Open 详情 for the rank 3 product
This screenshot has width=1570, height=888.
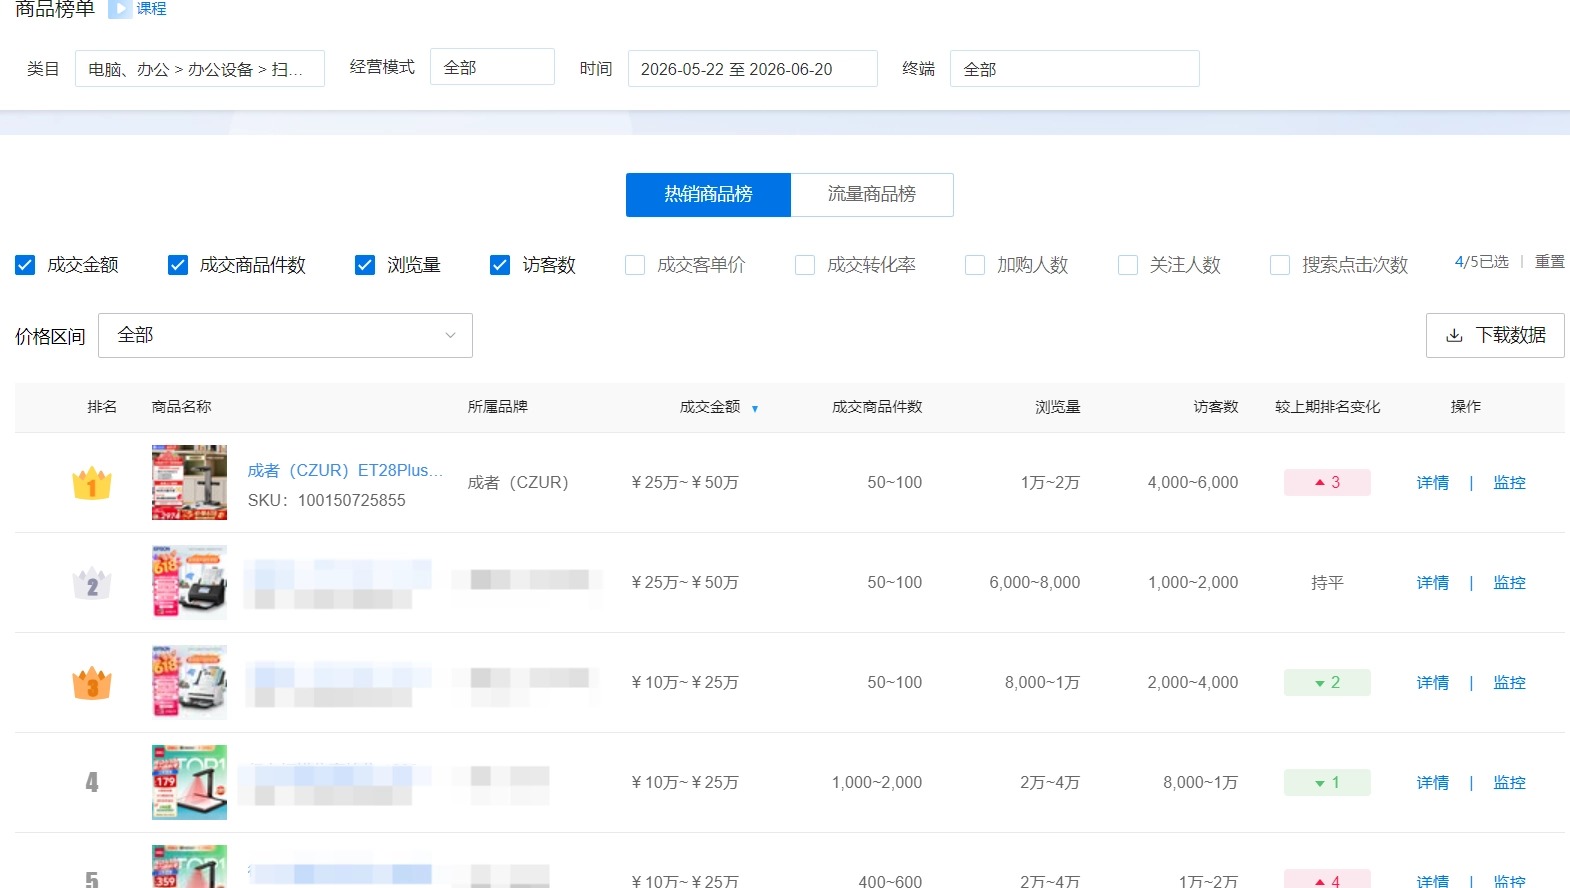coord(1433,682)
